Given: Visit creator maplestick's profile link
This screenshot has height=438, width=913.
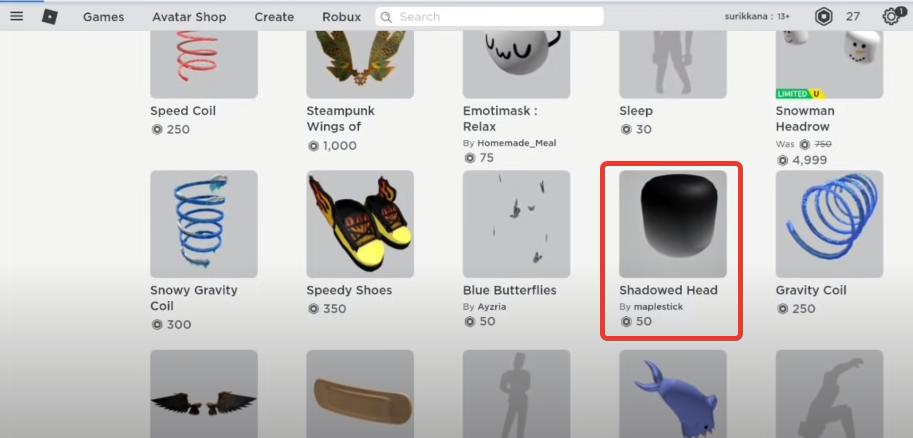Looking at the screenshot, I should pyautogui.click(x=658, y=306).
